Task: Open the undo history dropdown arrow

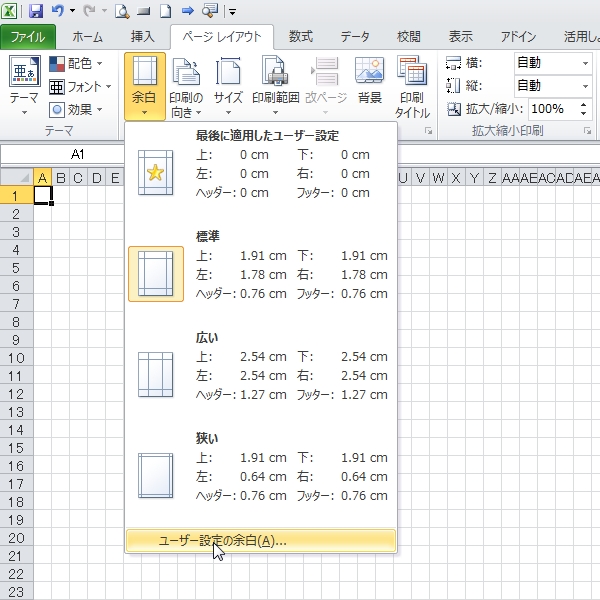Action: (x=73, y=11)
